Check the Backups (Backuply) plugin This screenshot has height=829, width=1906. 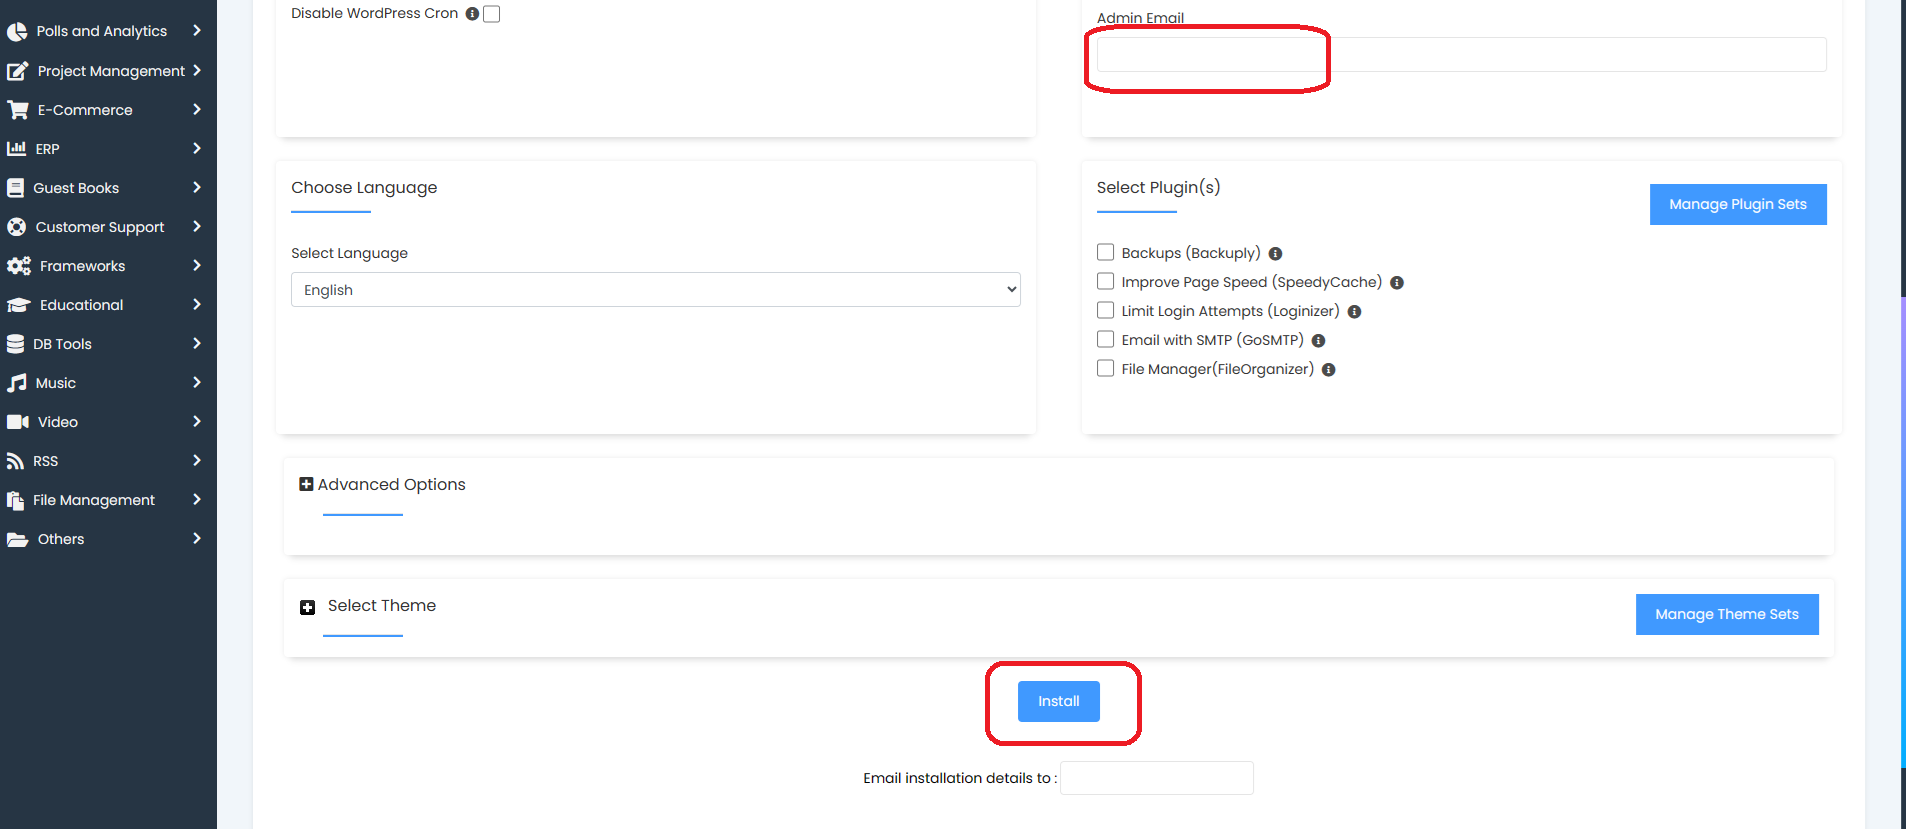point(1105,252)
